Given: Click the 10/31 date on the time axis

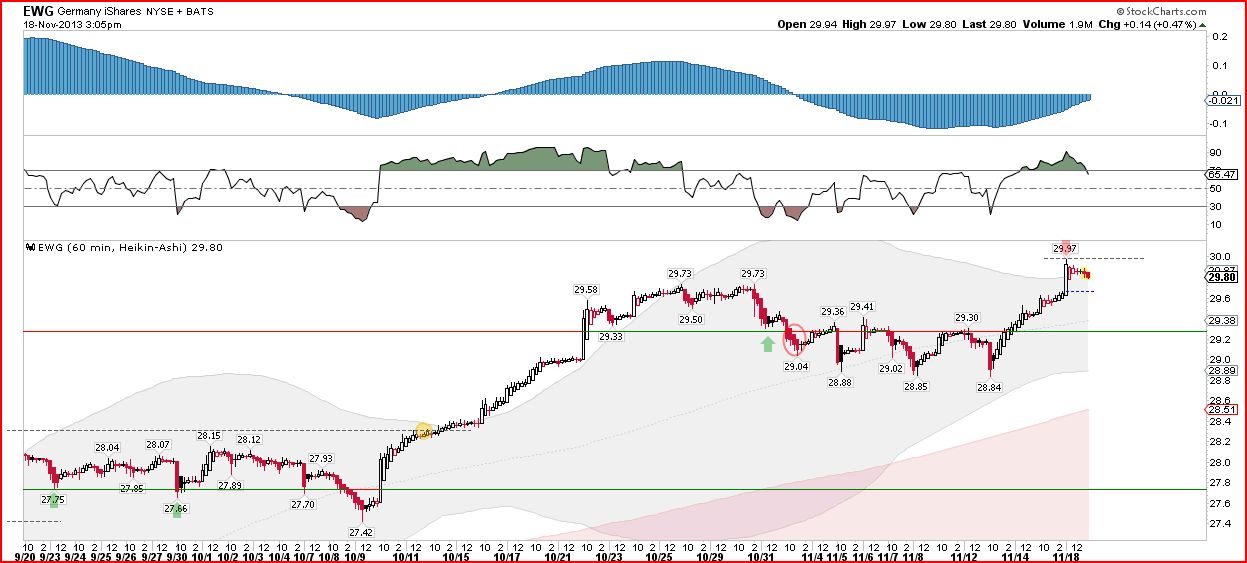Looking at the screenshot, I should [x=763, y=555].
